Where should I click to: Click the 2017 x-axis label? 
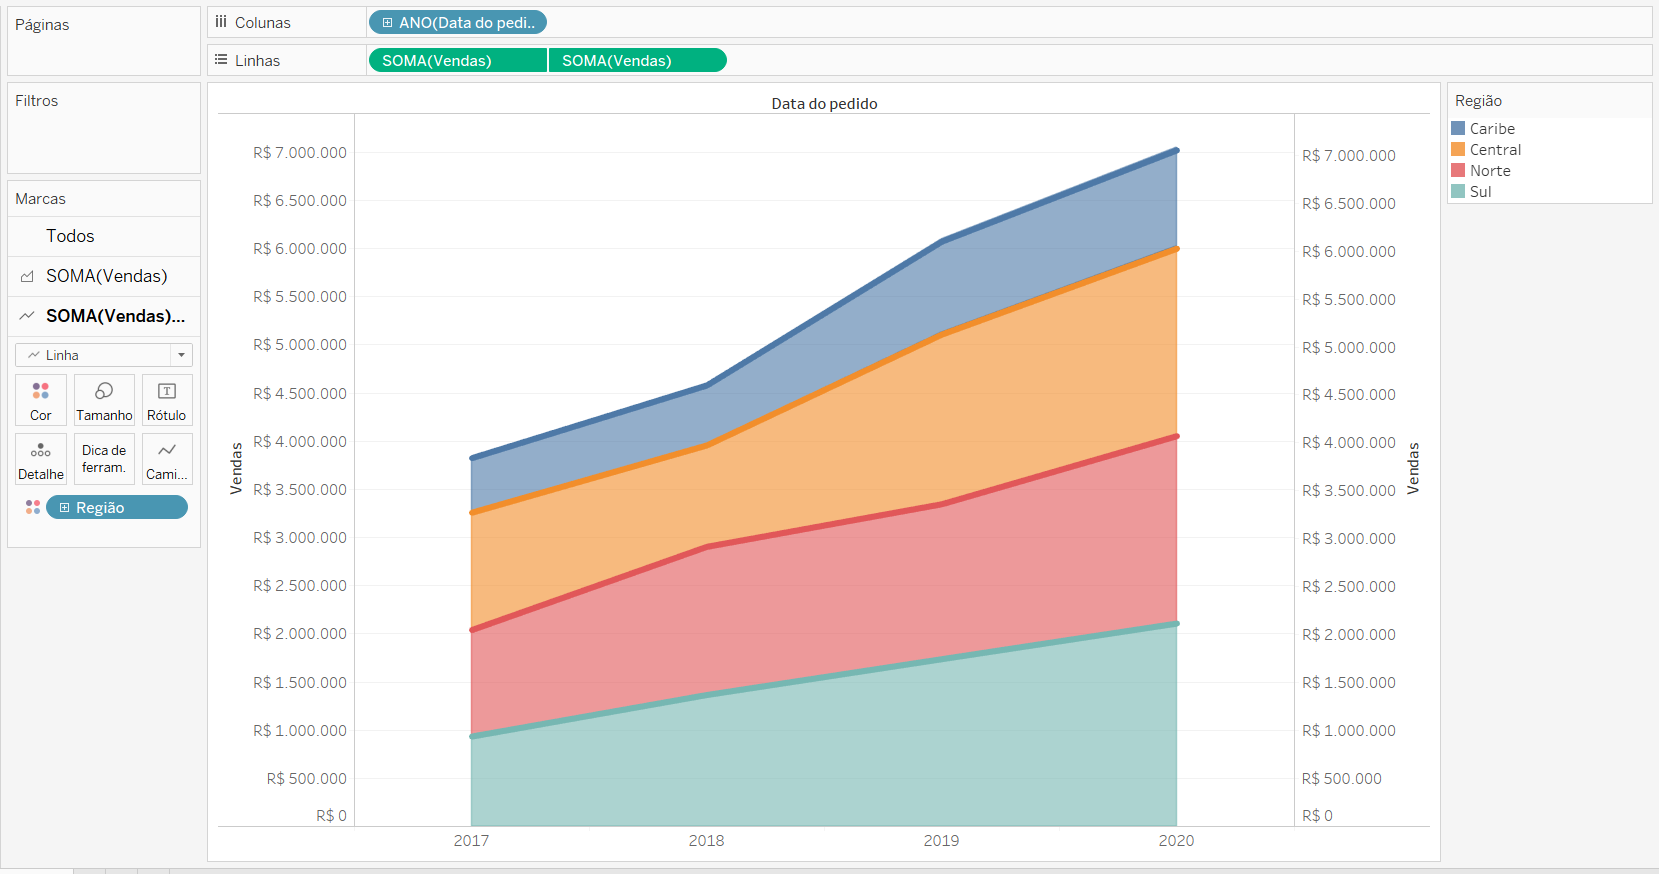(471, 840)
